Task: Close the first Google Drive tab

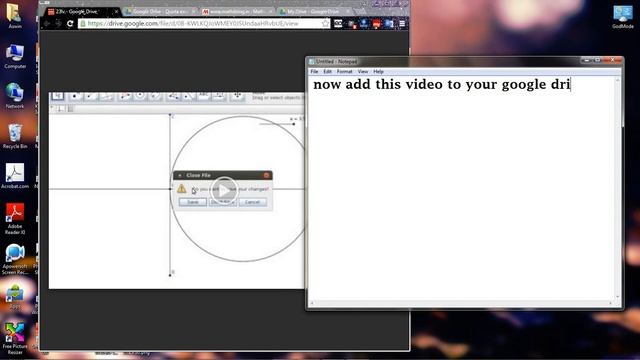Action: (116, 12)
